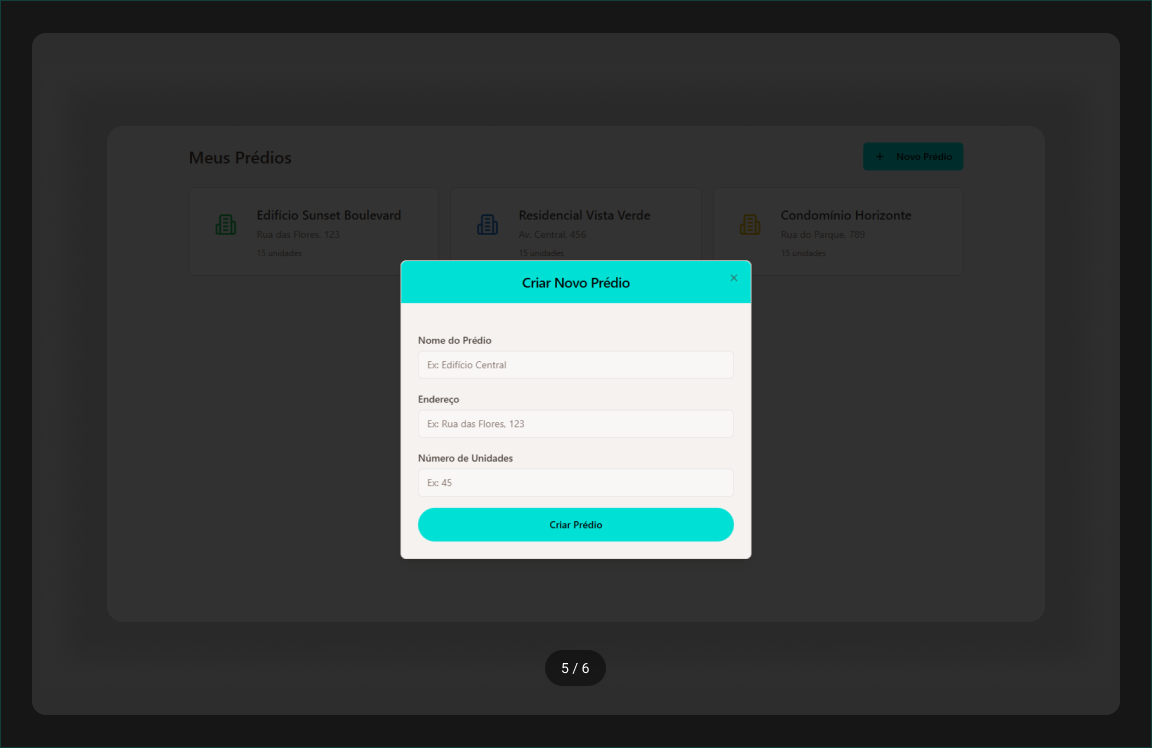Click the yellow Condomínio Horizonte building icon

[x=750, y=225]
